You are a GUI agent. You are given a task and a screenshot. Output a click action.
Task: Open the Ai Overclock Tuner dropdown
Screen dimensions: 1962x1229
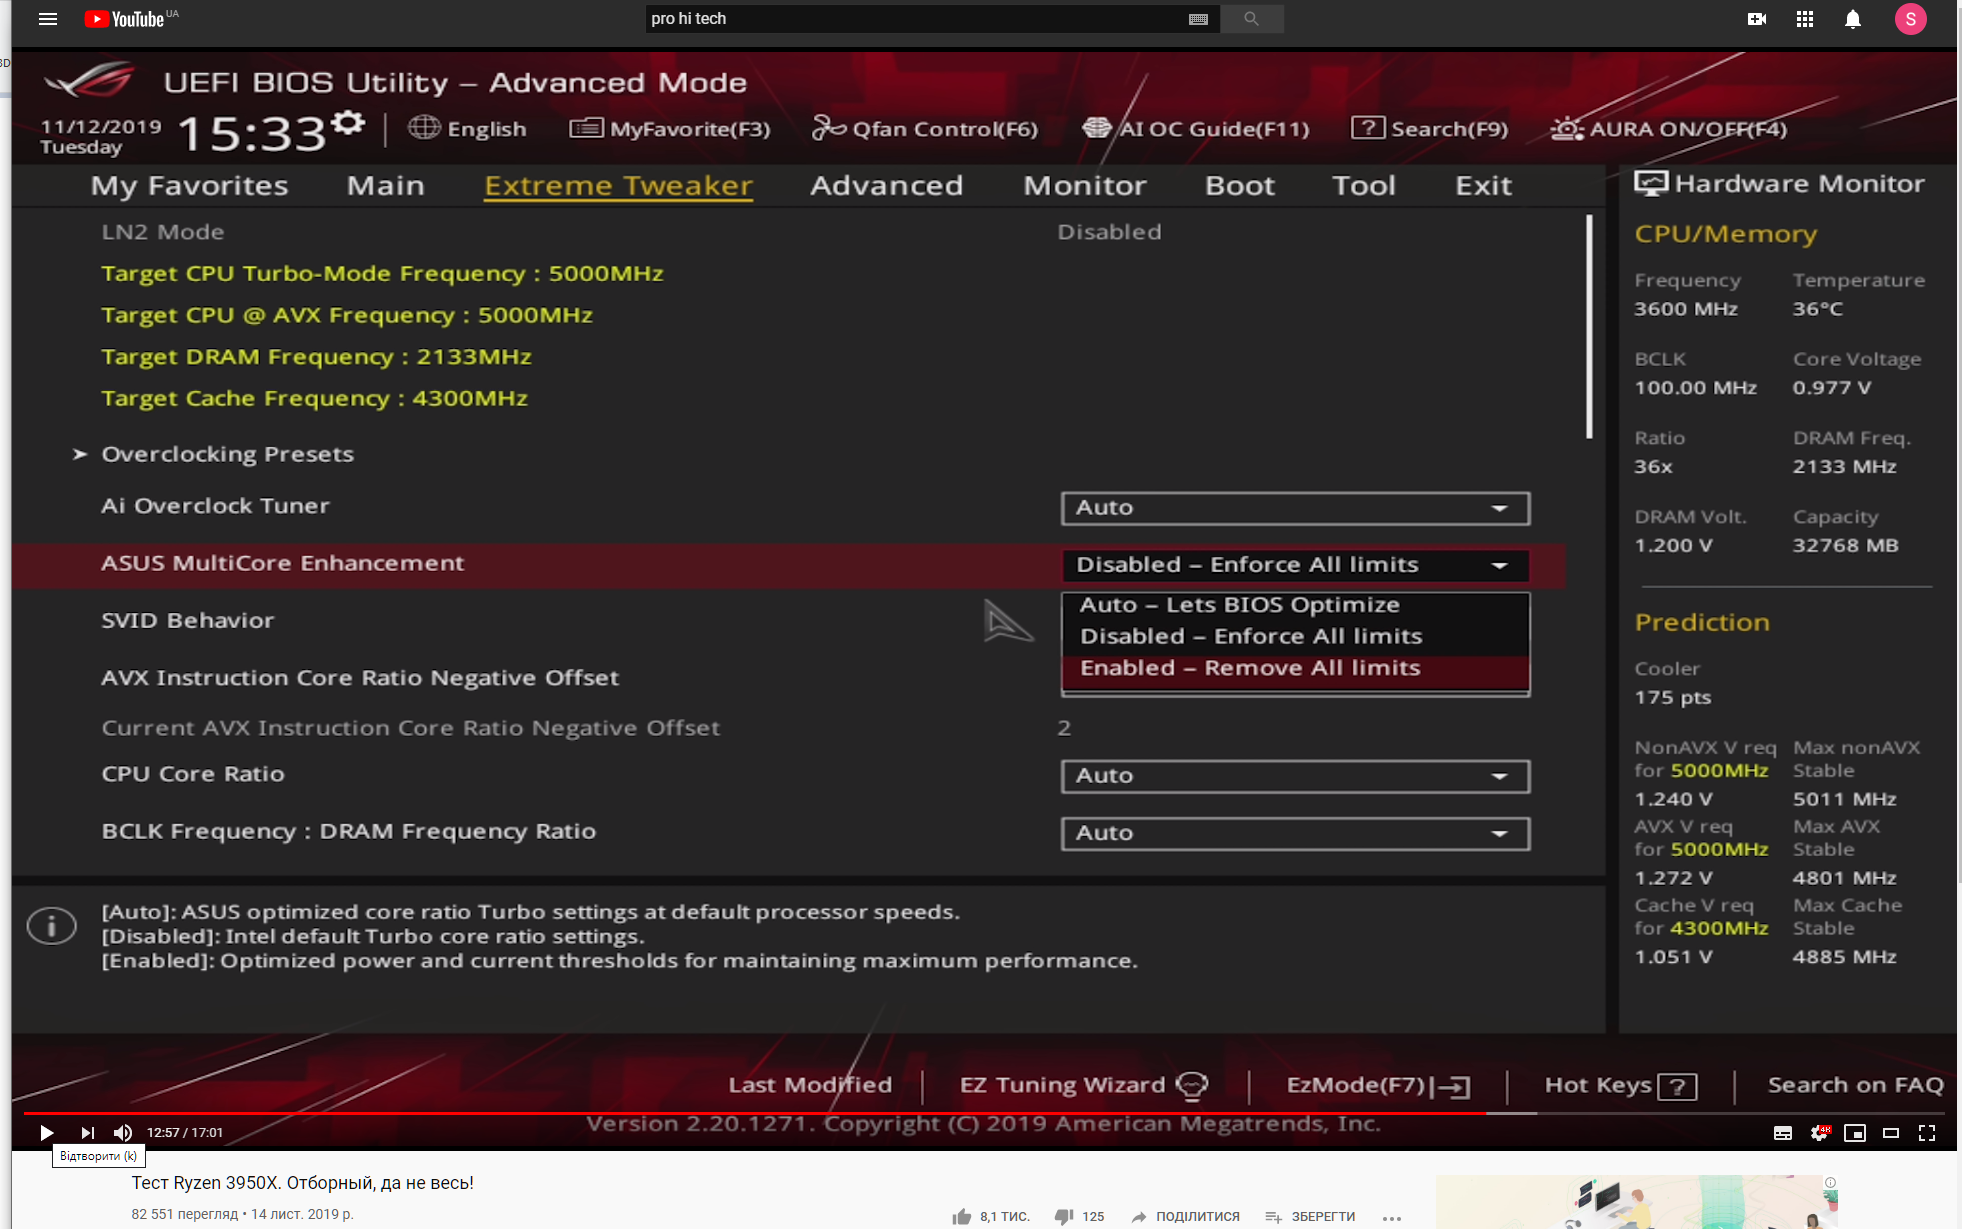coord(1295,508)
